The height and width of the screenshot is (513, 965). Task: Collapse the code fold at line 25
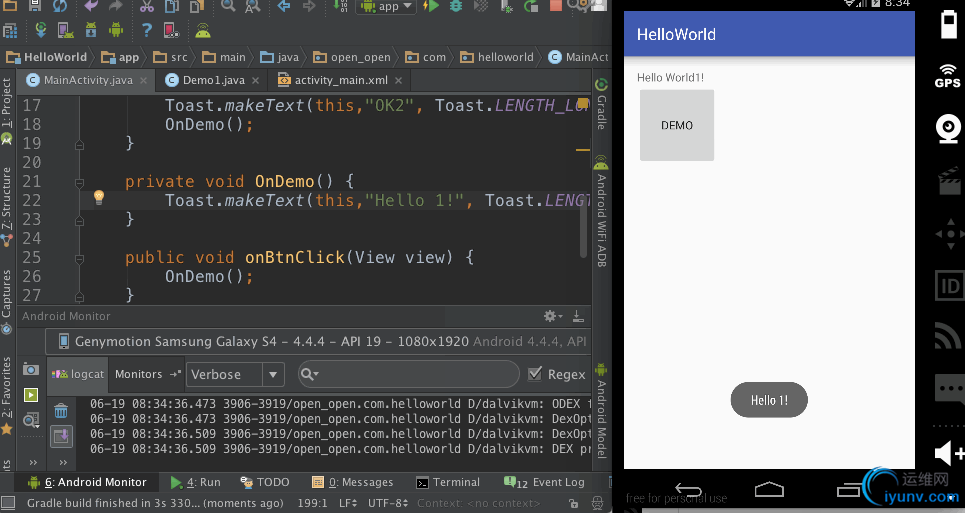(79, 259)
